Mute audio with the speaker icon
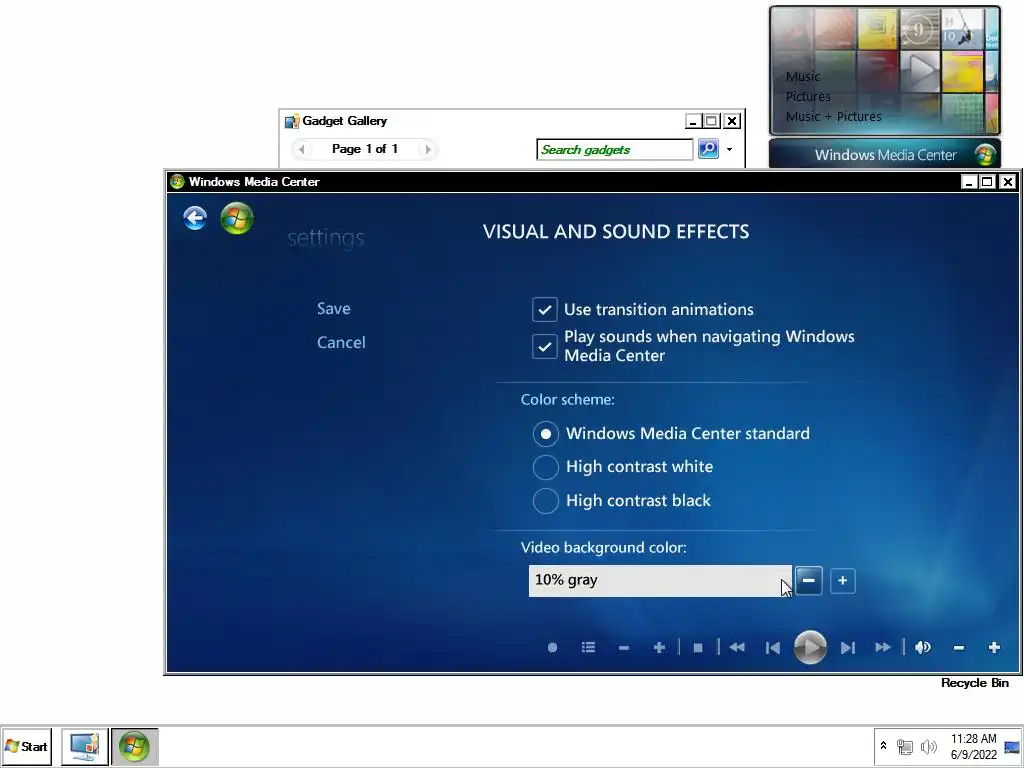The image size is (1024, 768). click(x=923, y=647)
